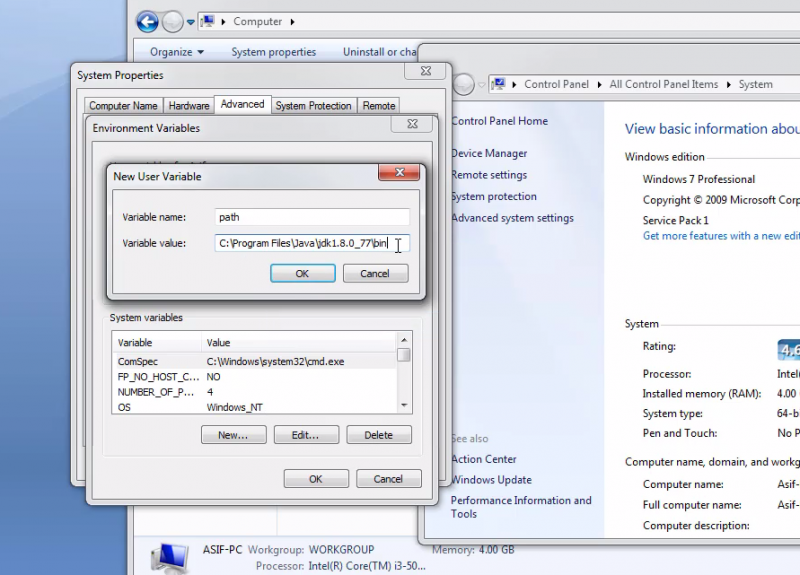Open Performance Information and Tools link

[521, 507]
